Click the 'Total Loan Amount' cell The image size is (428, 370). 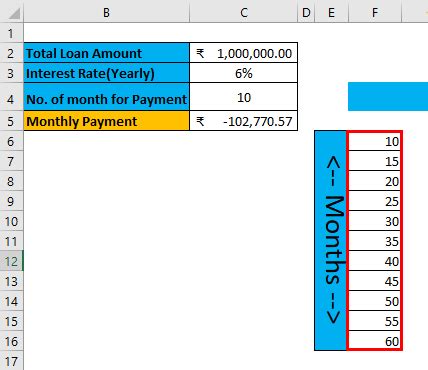tap(106, 53)
